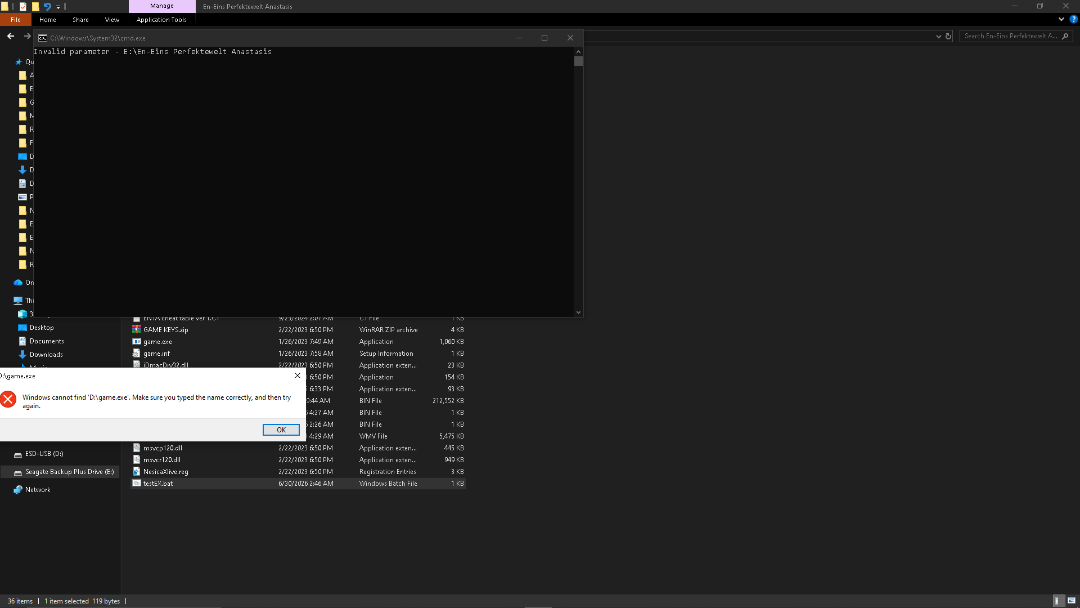
Task: Open Network in navigation pane
Action: pyautogui.click(x=37, y=490)
